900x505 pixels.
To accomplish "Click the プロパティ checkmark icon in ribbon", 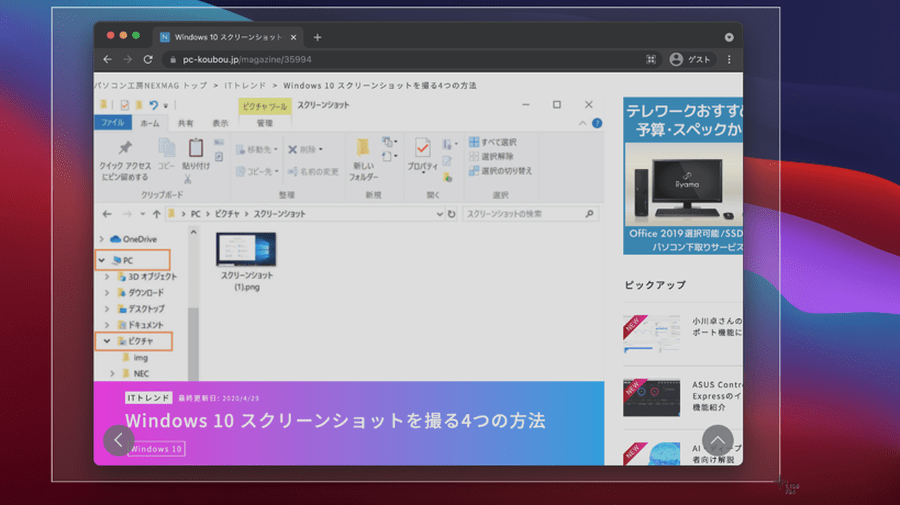I will click(x=422, y=148).
